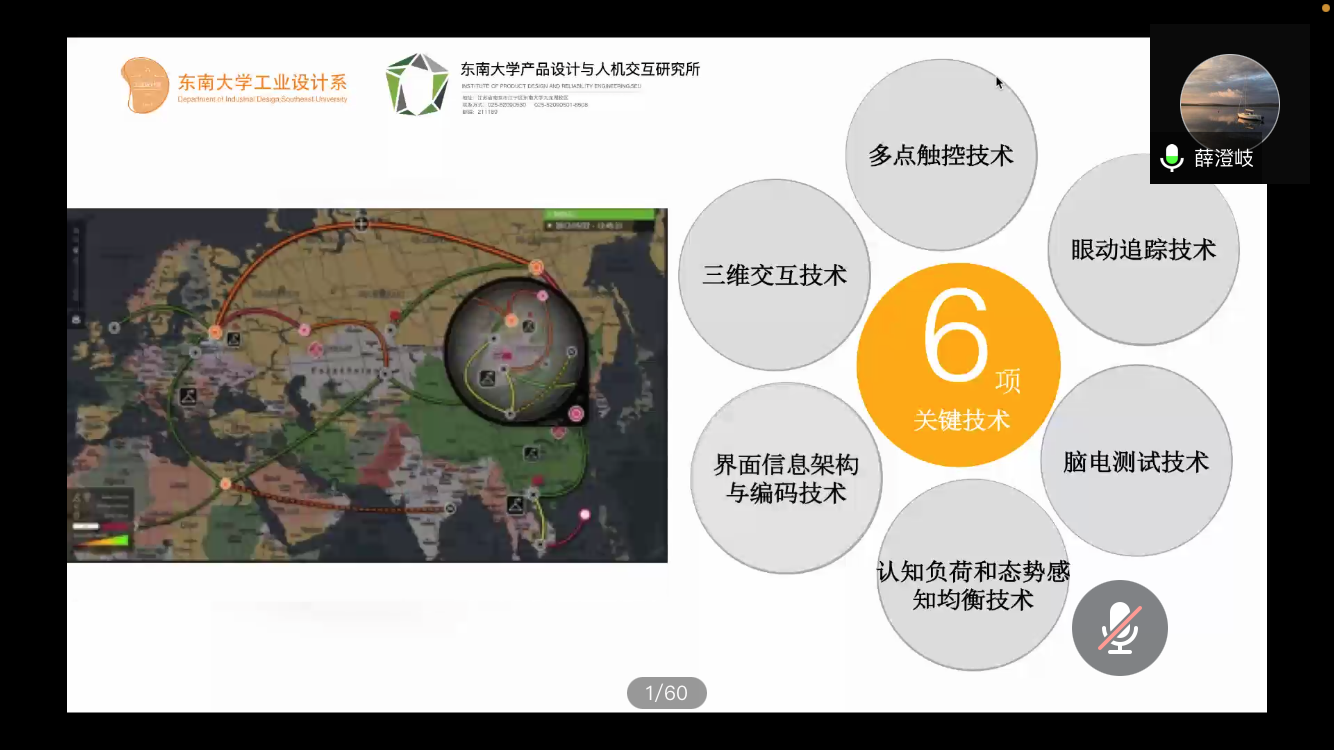
Task: Click the speaker name 薛澄岐
Action: (1224, 158)
